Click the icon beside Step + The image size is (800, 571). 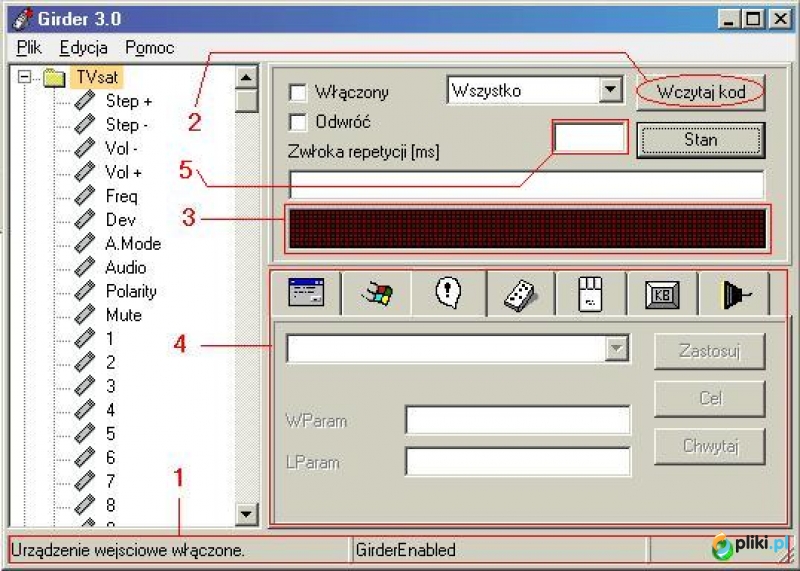pyautogui.click(x=85, y=101)
